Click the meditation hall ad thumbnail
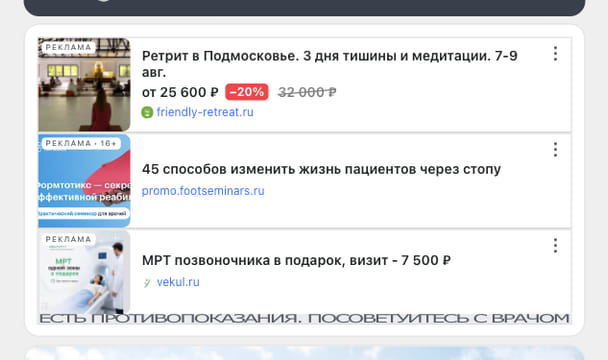The height and width of the screenshot is (360, 608). coord(84,85)
